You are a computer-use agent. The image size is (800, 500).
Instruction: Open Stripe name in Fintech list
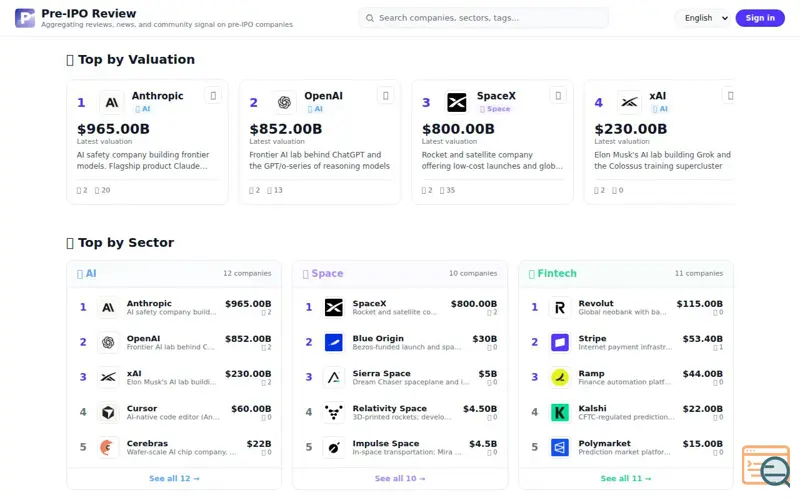(592, 338)
